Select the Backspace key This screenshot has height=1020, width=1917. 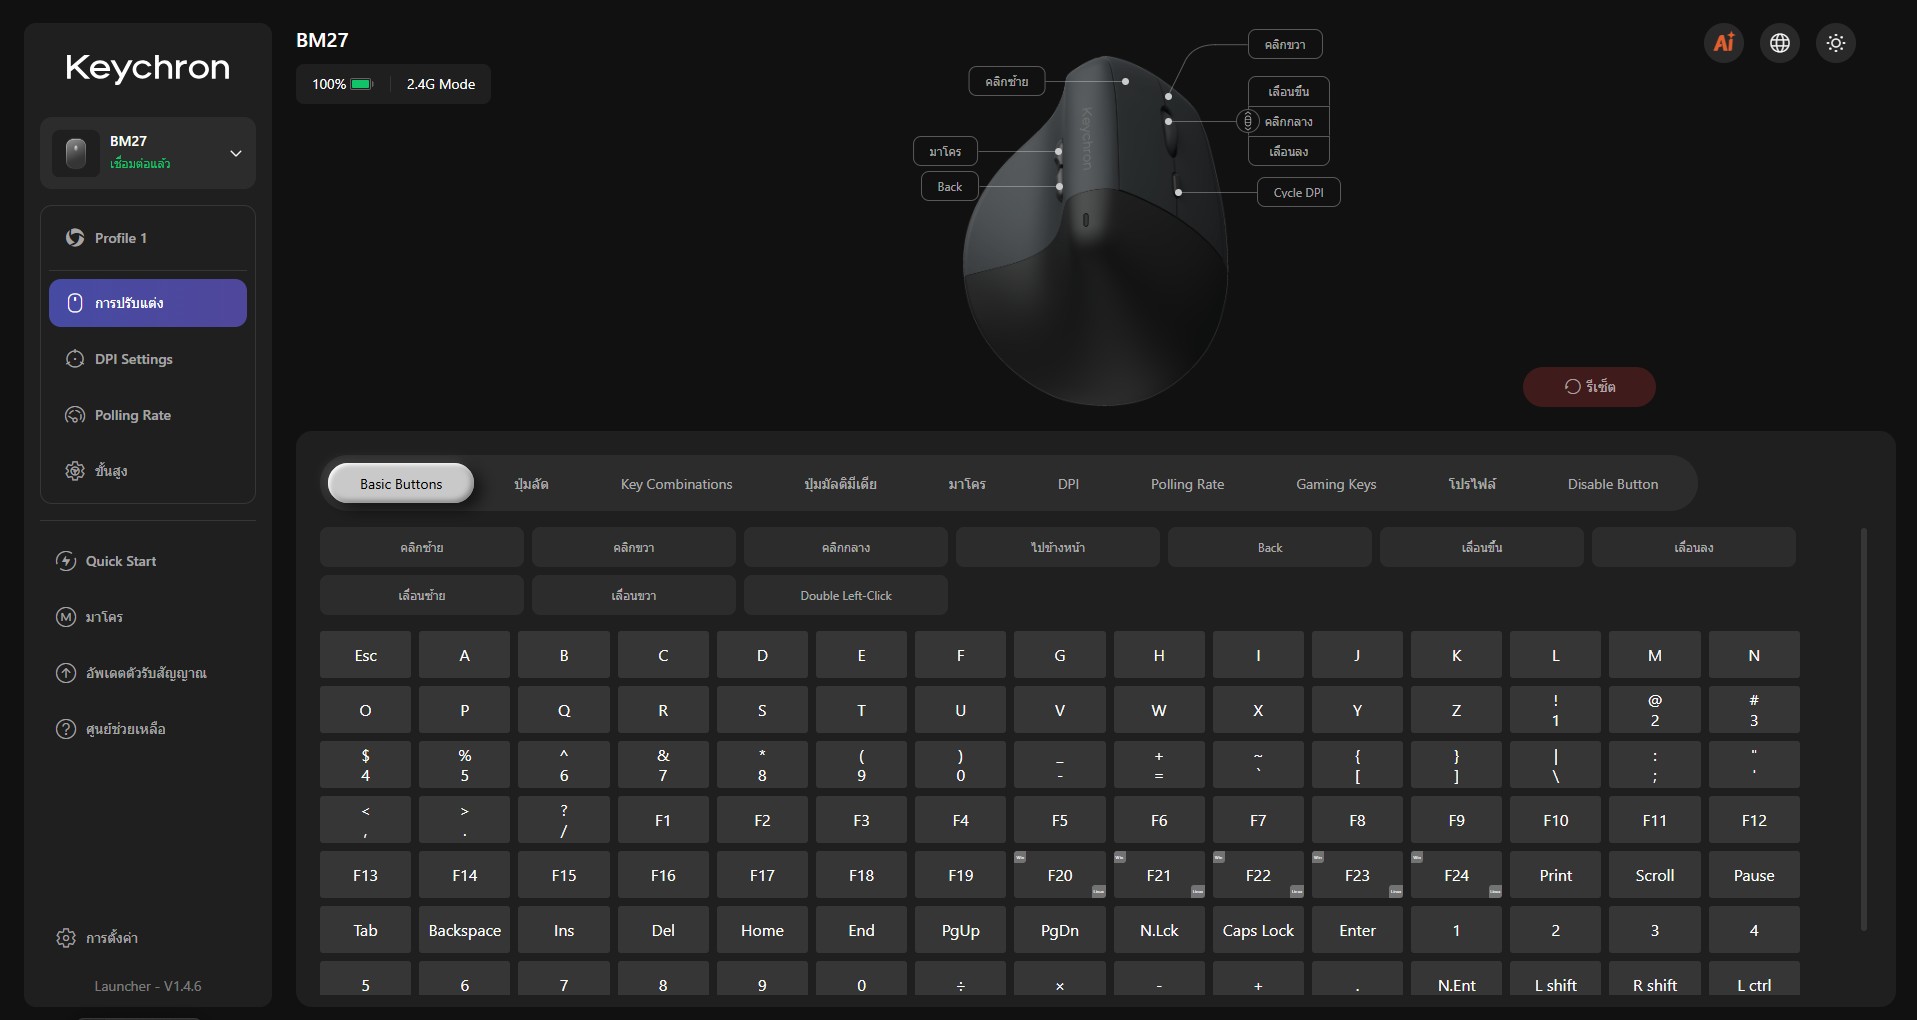click(x=465, y=930)
